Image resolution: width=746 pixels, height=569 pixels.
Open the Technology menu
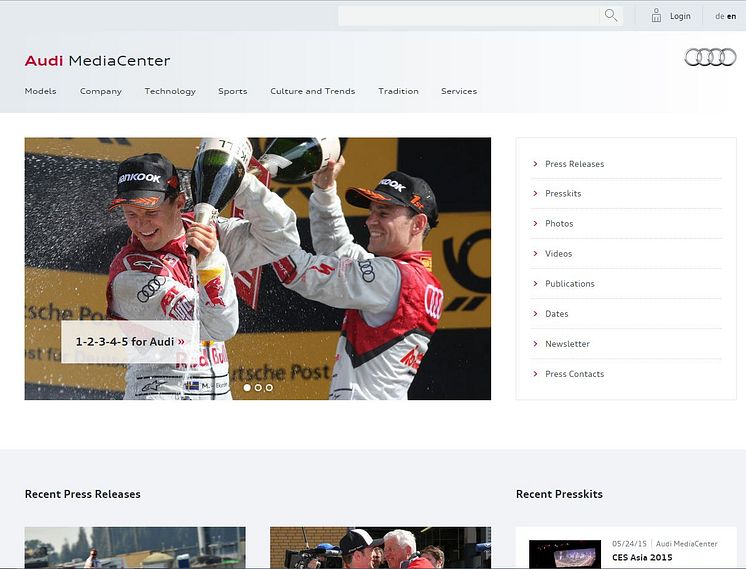tap(170, 91)
